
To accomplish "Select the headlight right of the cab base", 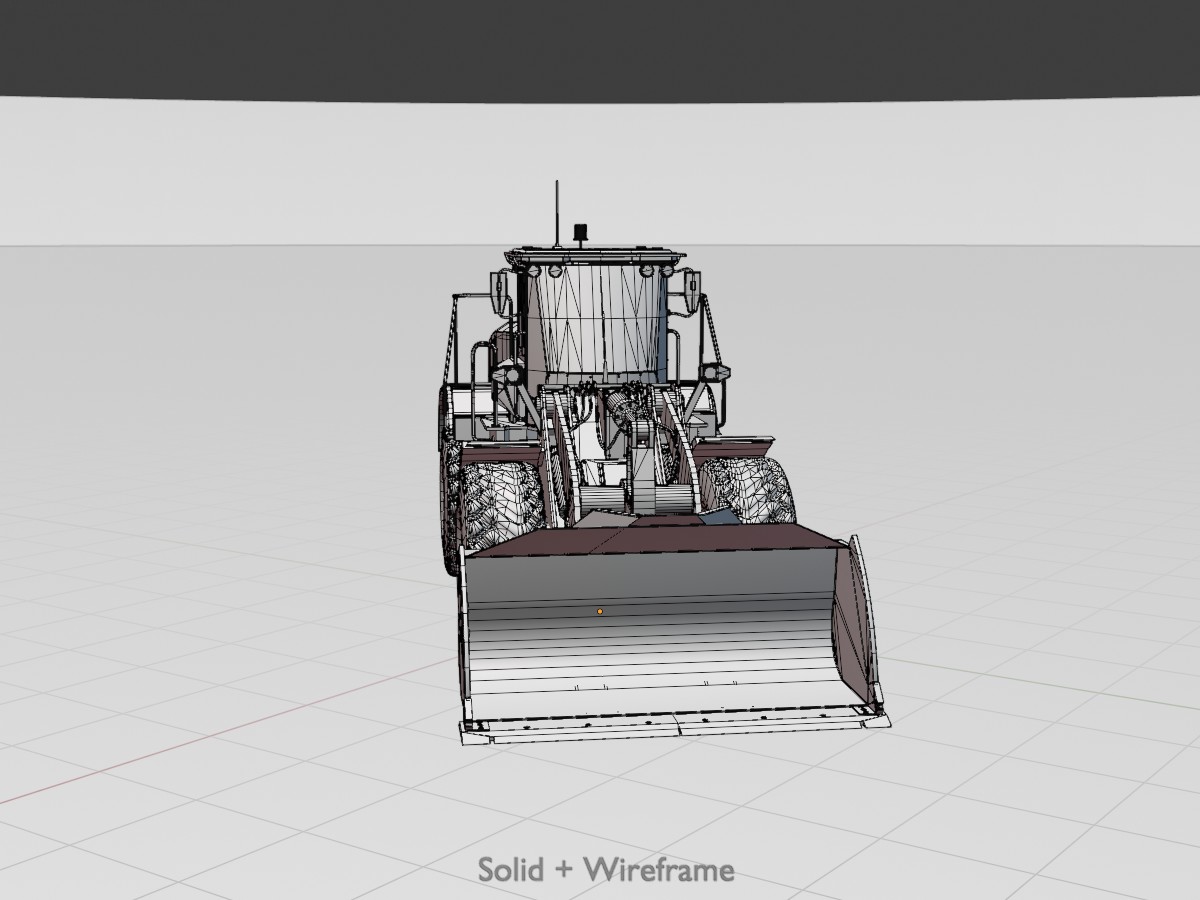I will pyautogui.click(x=716, y=372).
